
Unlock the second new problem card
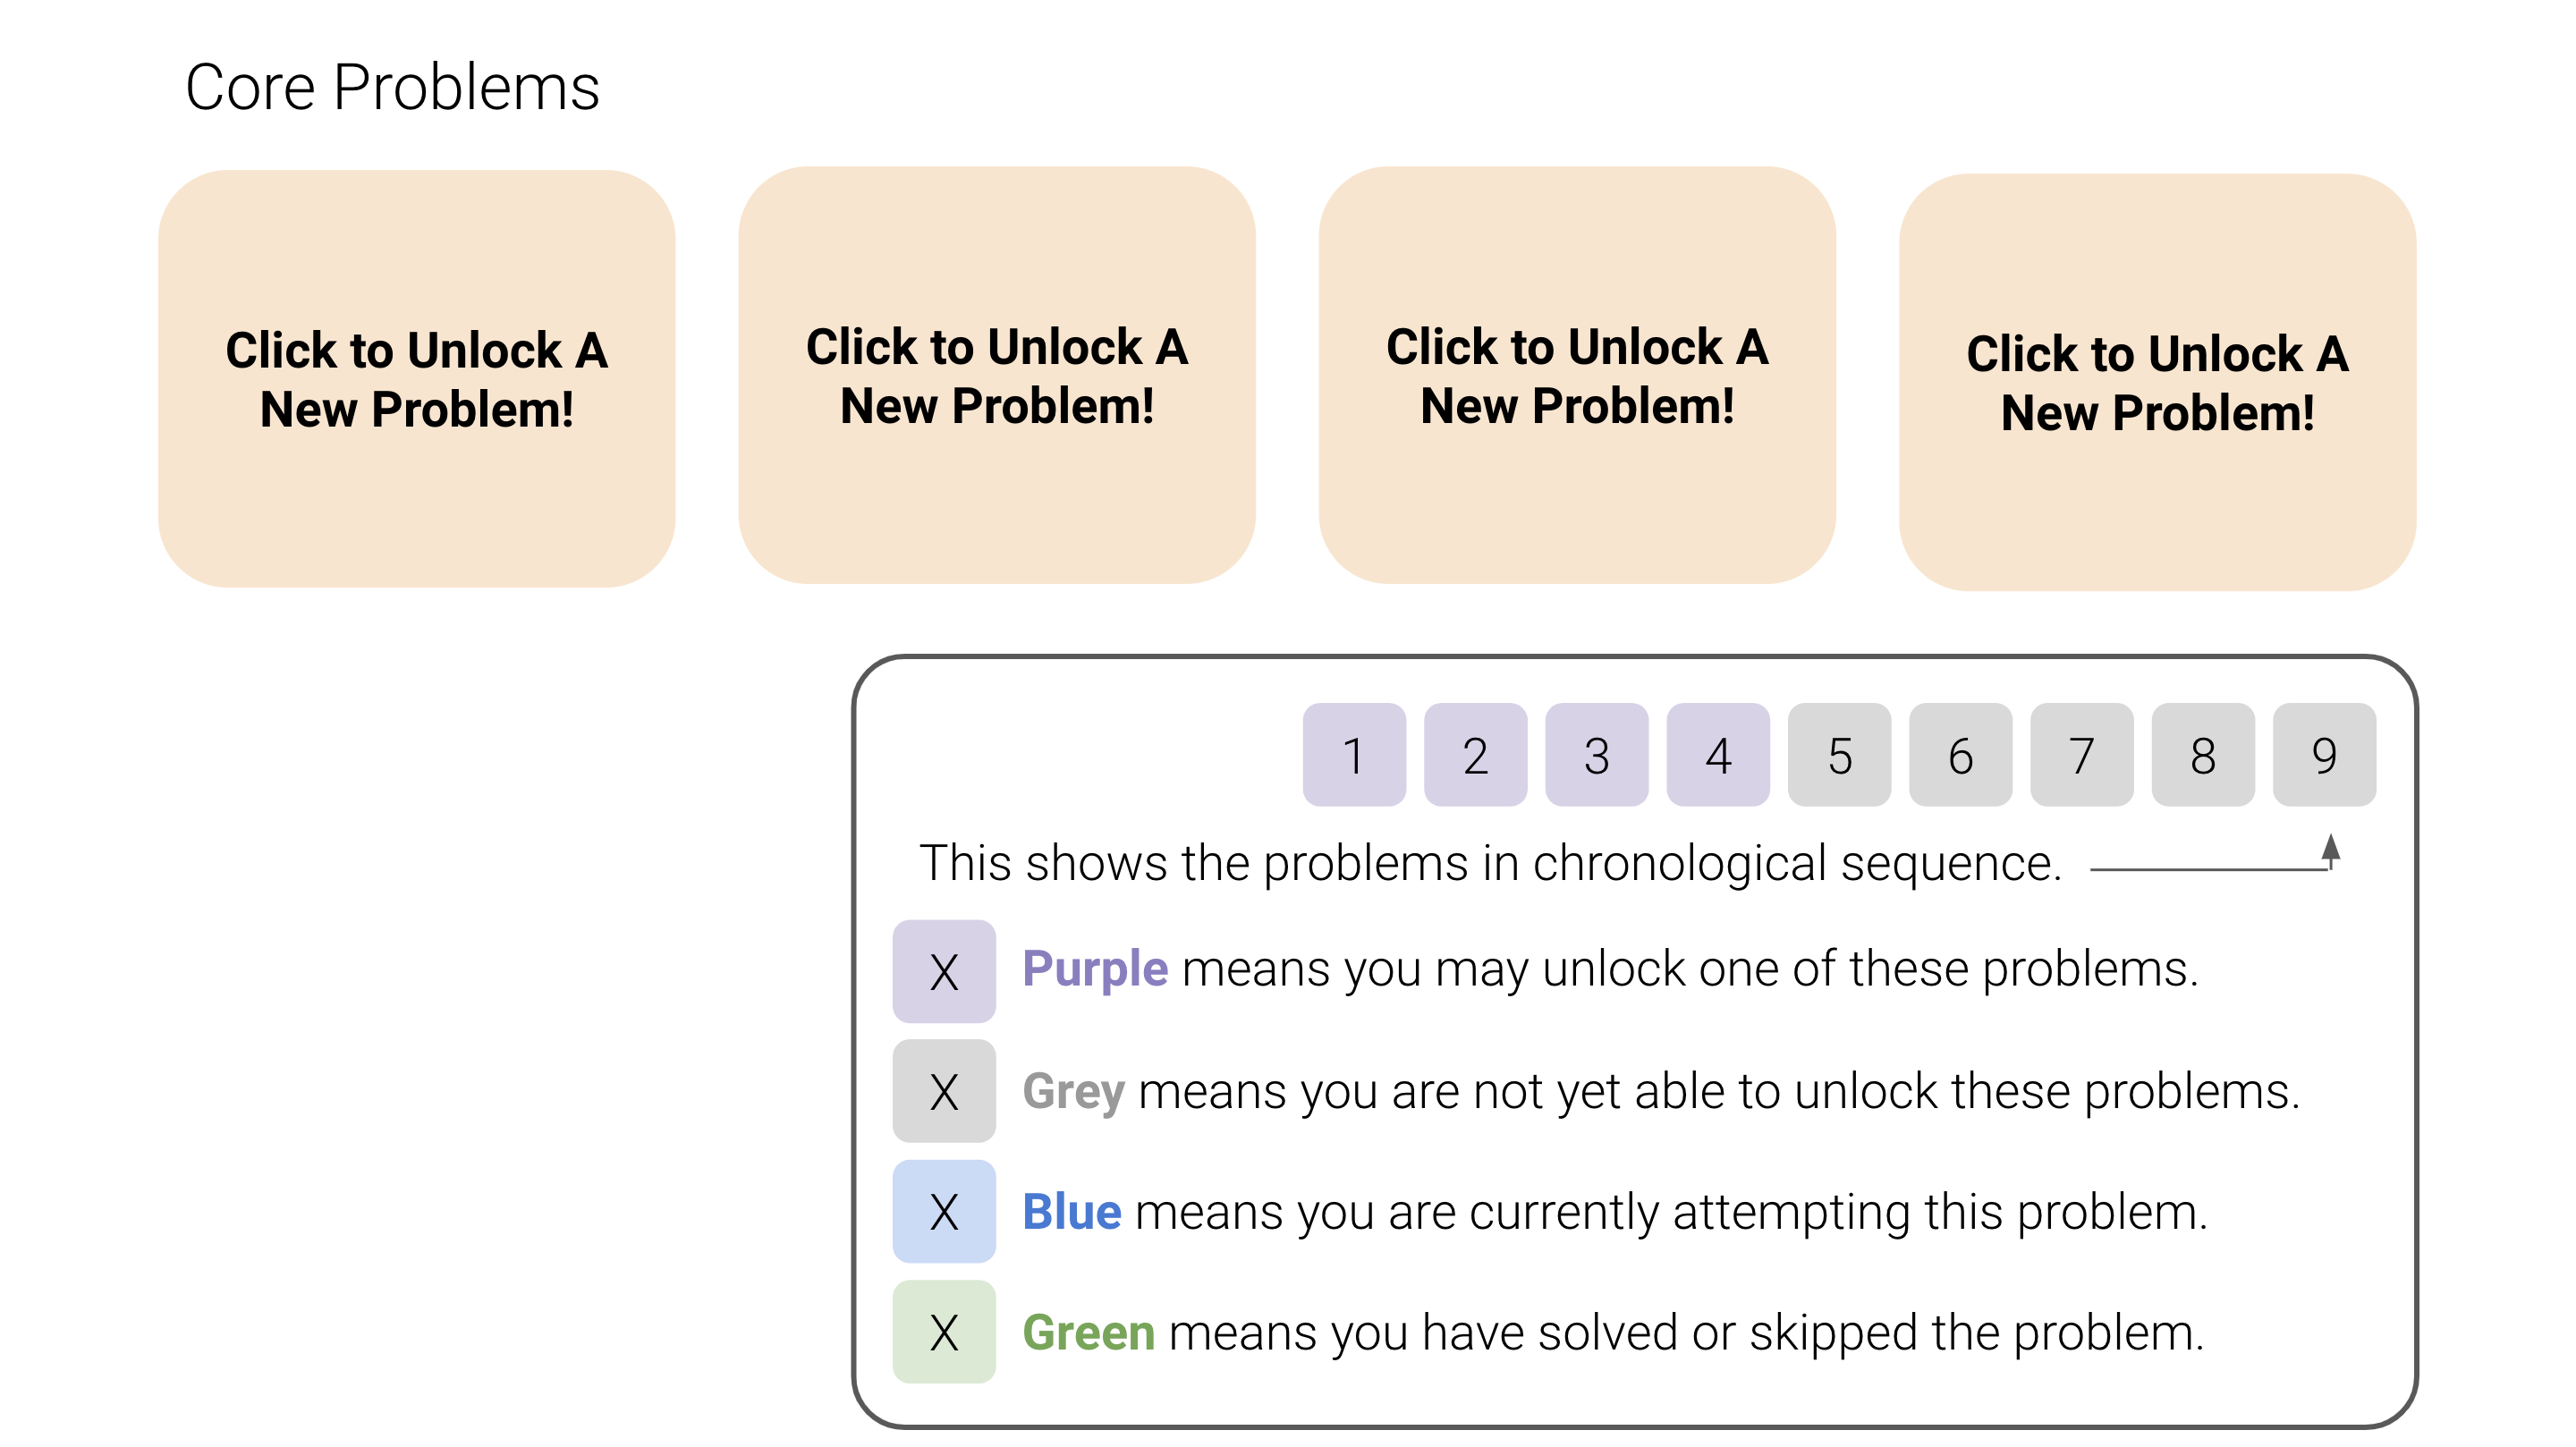[x=997, y=375]
